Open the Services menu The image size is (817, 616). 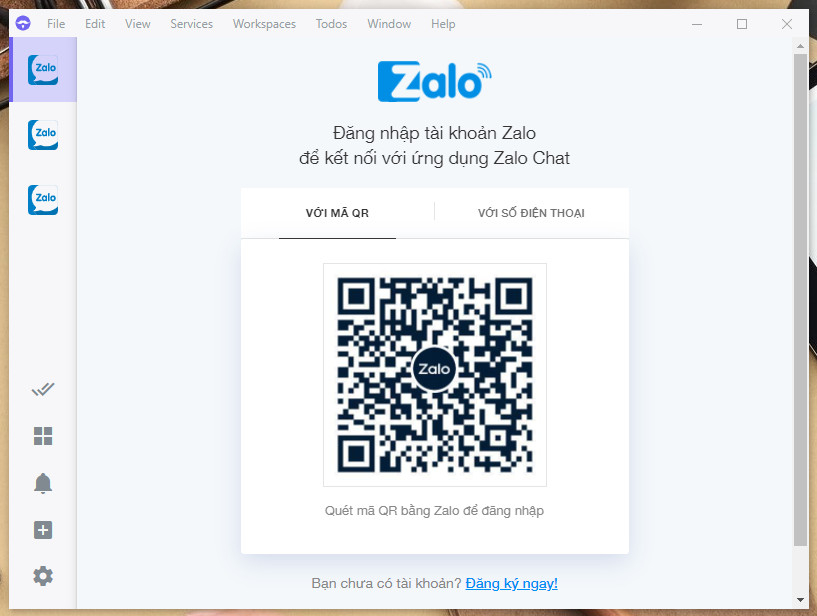click(191, 24)
